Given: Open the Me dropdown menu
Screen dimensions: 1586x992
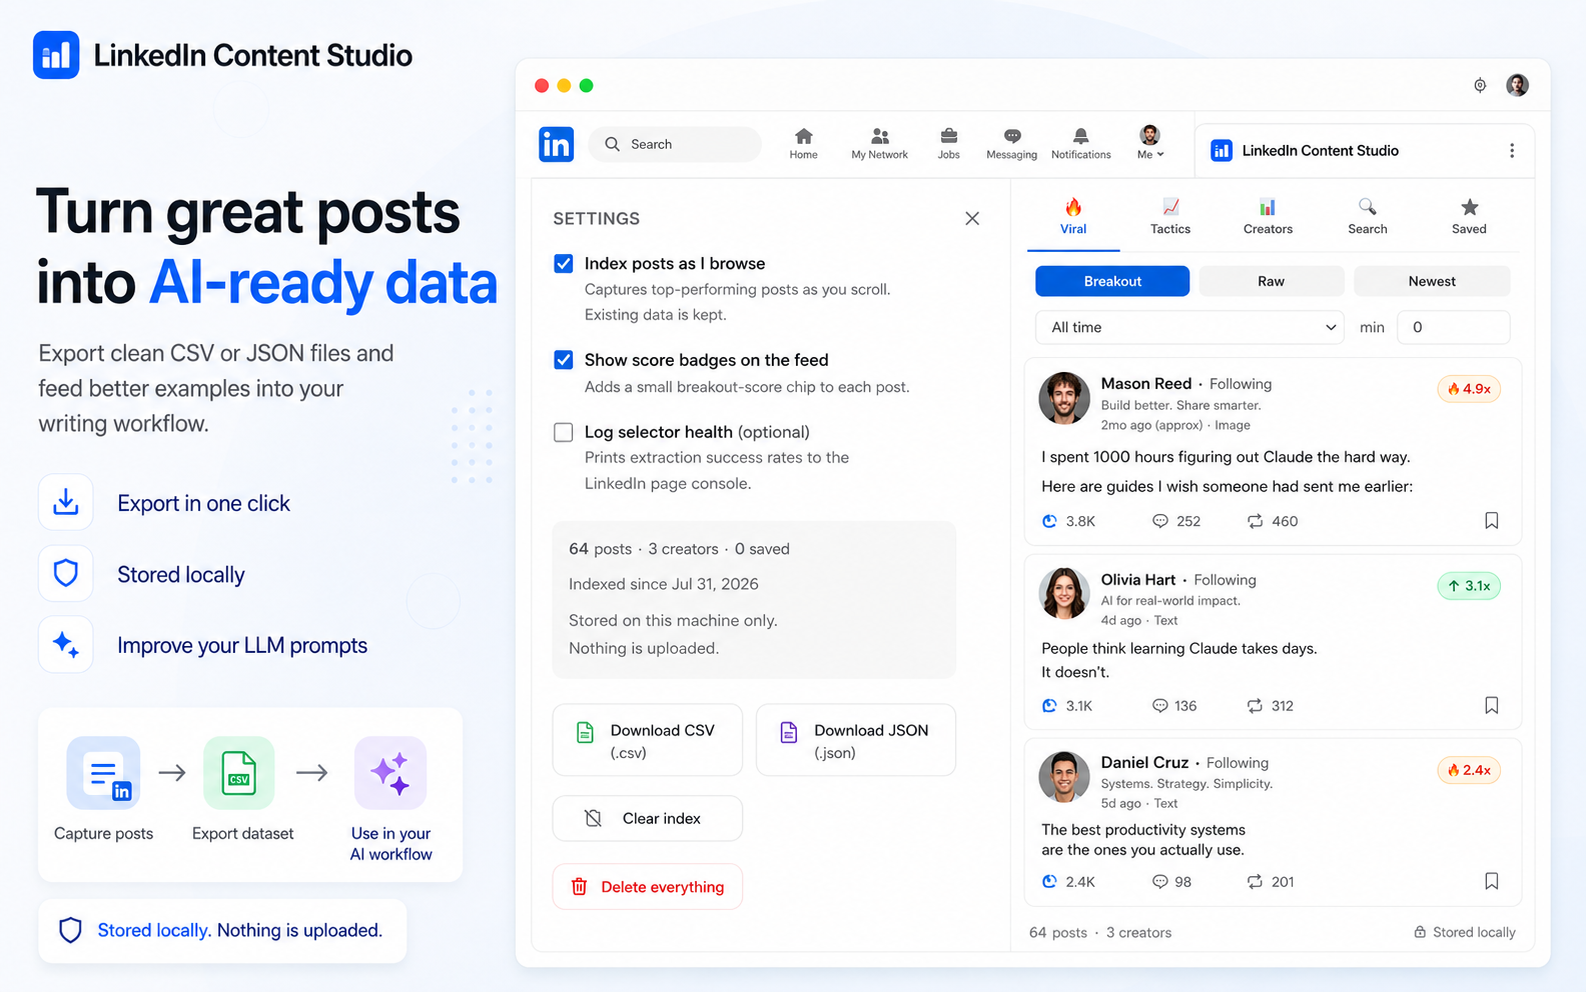Looking at the screenshot, I should point(1150,143).
